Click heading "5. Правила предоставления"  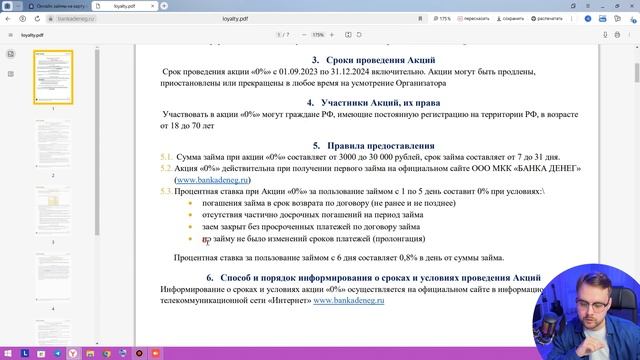tap(373, 146)
